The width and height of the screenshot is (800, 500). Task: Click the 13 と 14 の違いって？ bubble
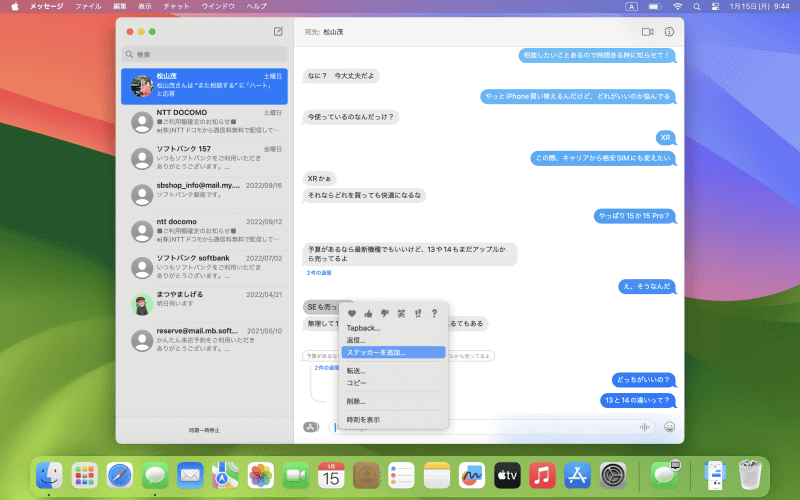[x=638, y=401]
